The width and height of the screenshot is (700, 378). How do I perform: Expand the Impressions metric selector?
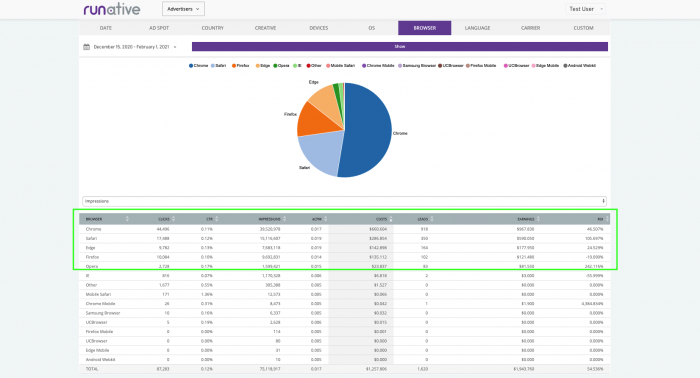[344, 201]
